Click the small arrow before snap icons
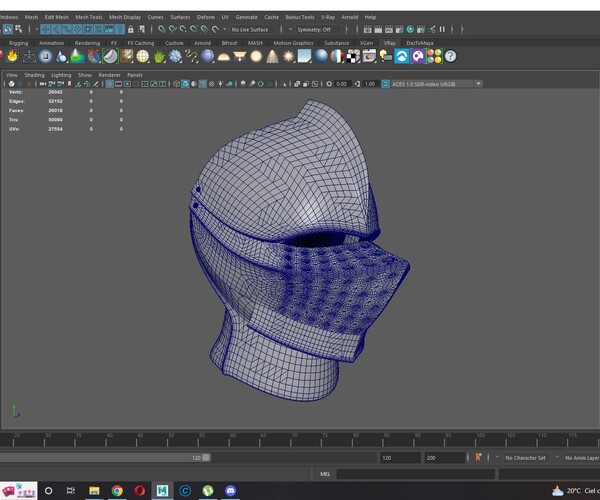The height and width of the screenshot is (500, 600). [37, 29]
